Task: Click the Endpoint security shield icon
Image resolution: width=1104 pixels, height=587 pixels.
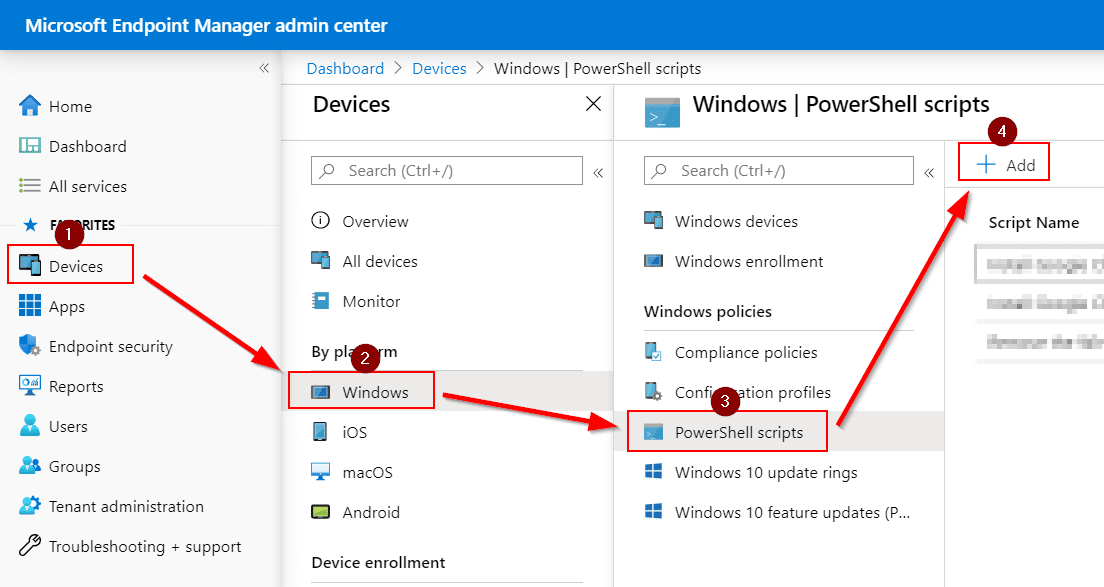Action: [x=30, y=346]
